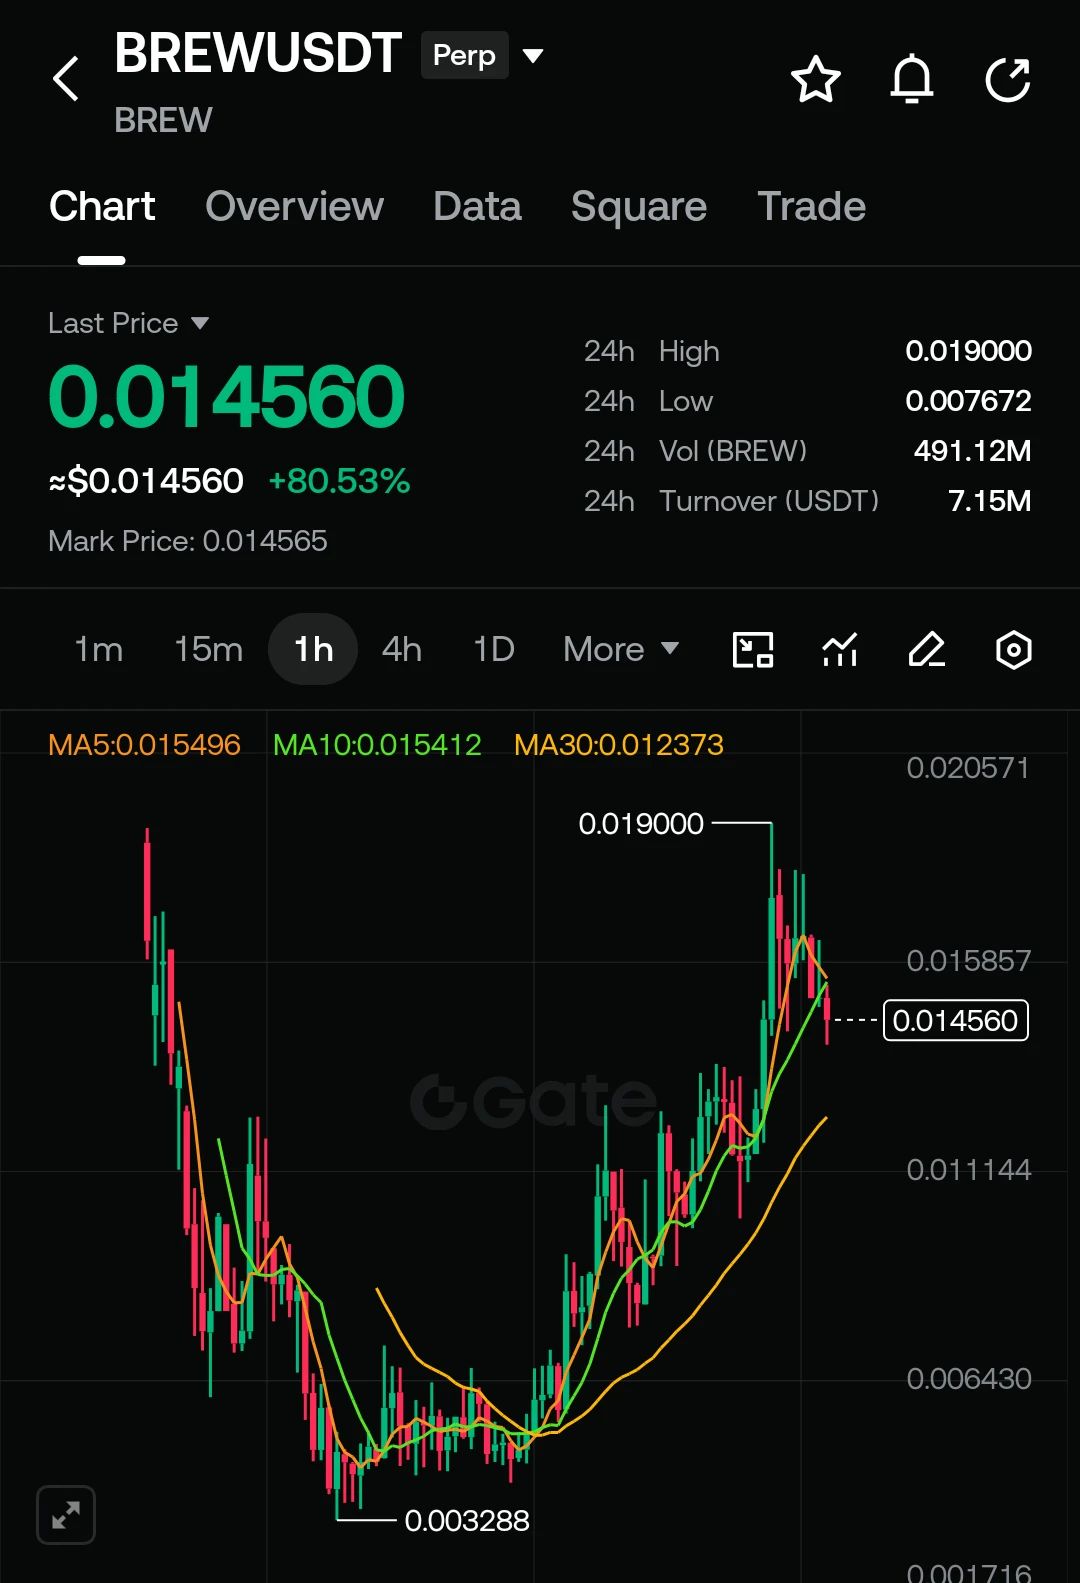Open the Data tab
This screenshot has width=1080, height=1583.
point(477,207)
